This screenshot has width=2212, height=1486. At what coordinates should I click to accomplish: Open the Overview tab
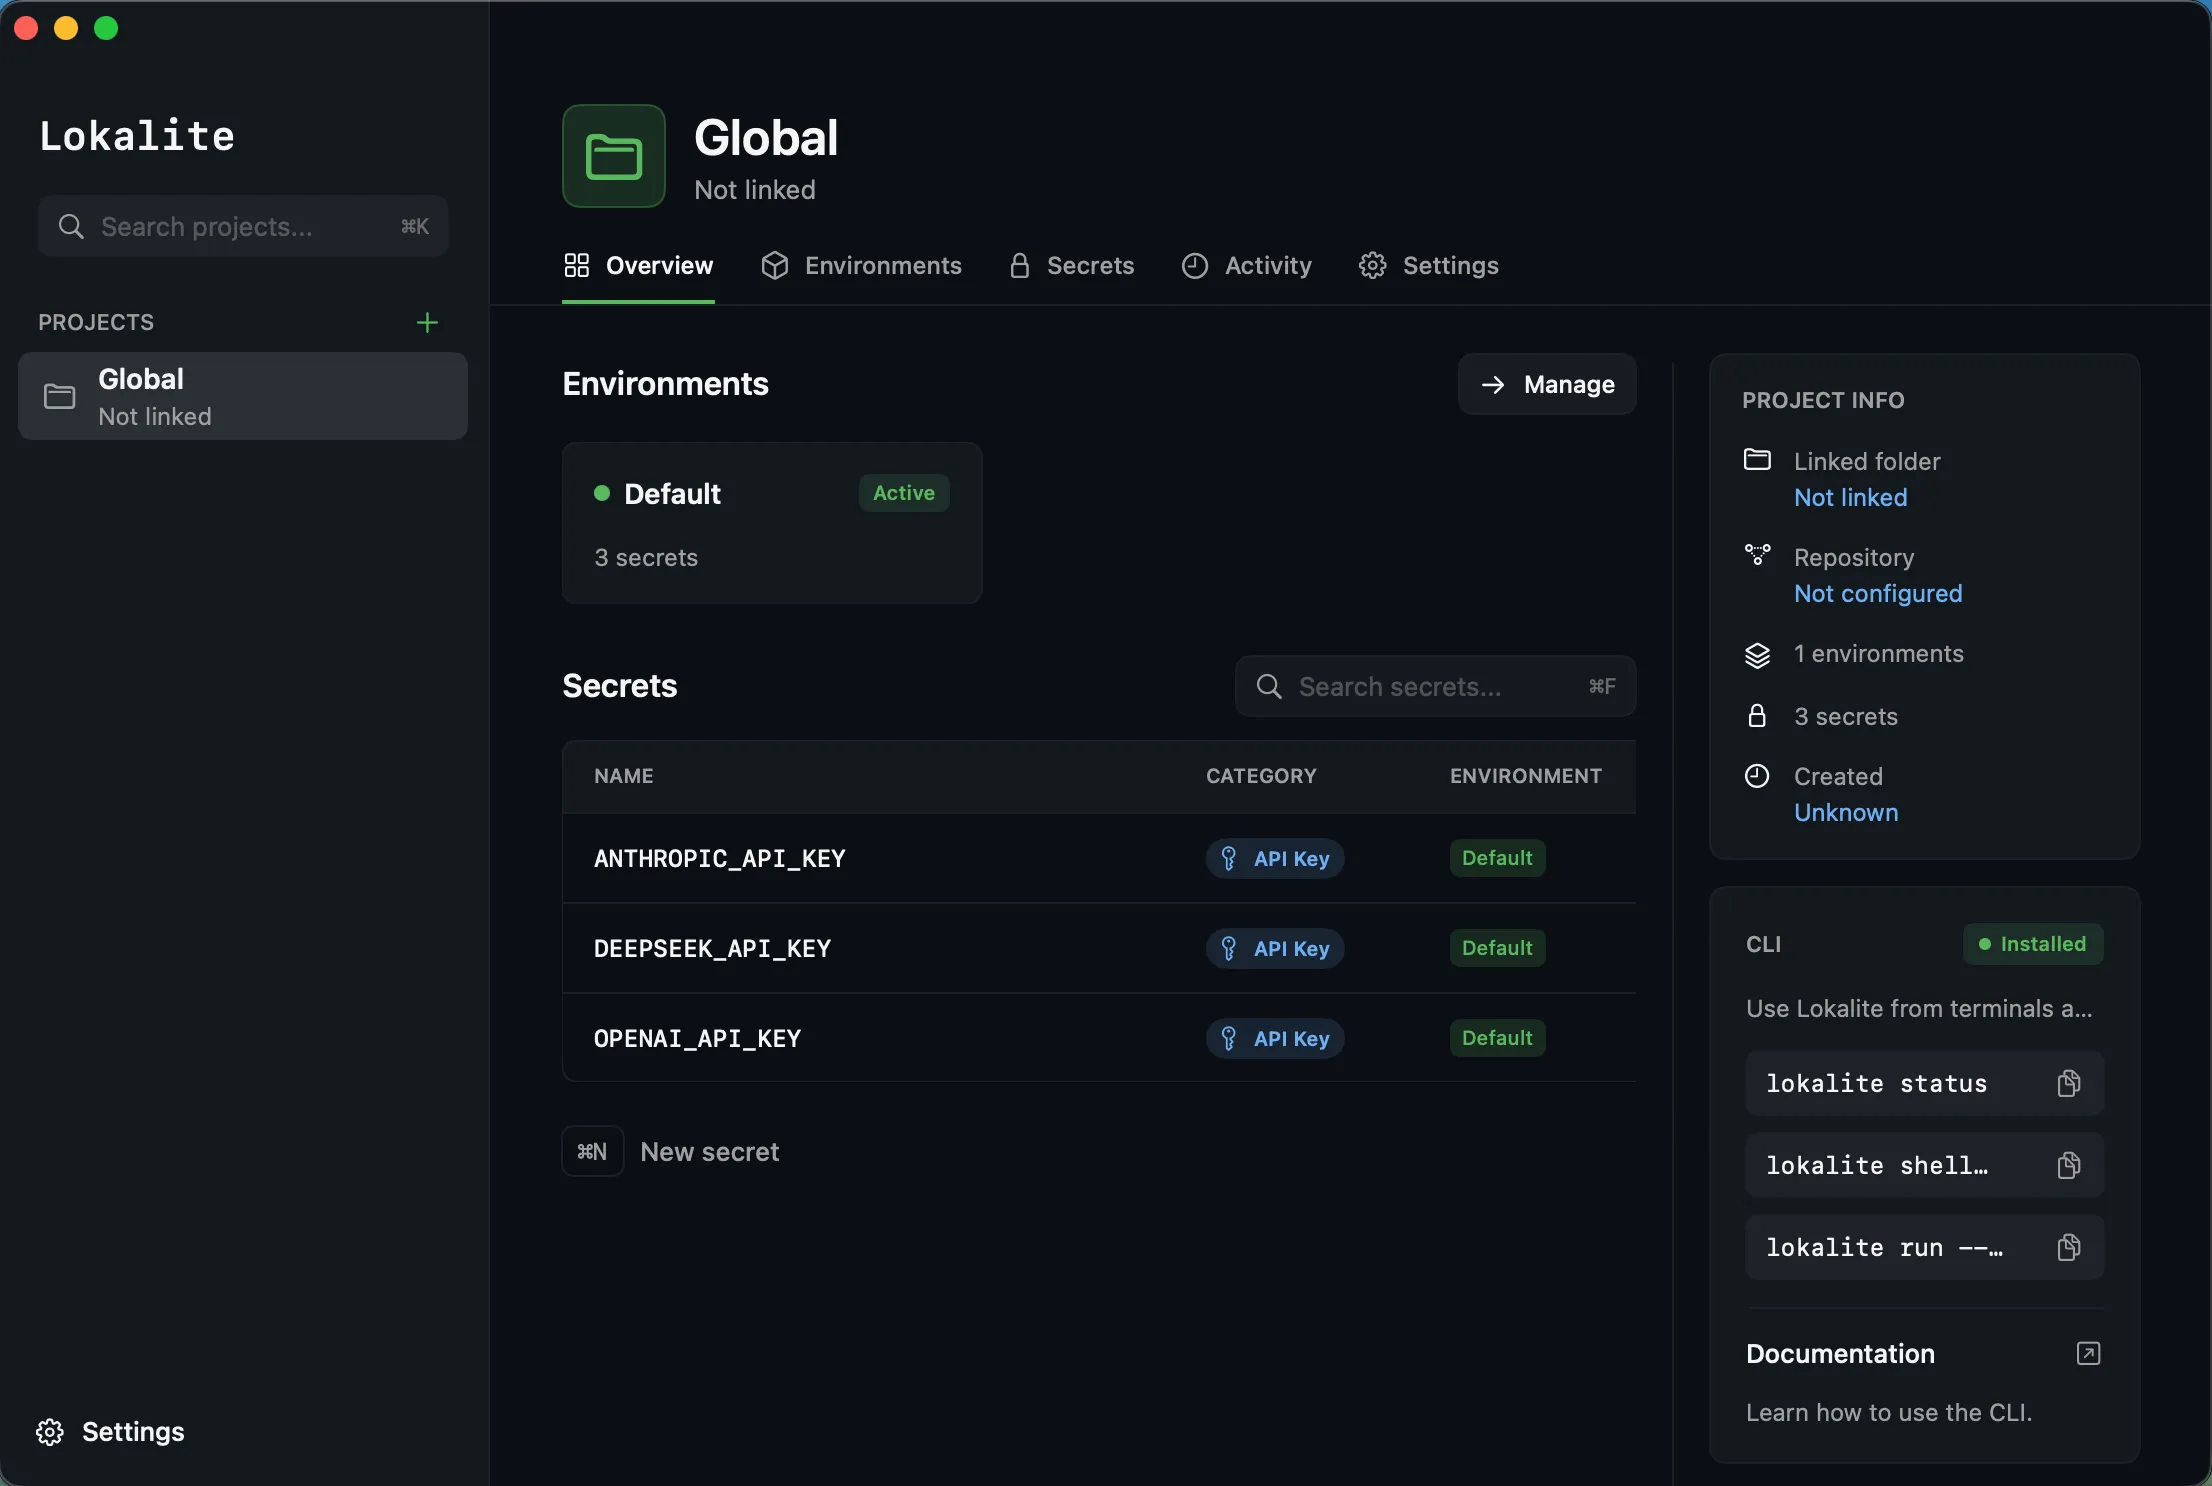tap(638, 266)
